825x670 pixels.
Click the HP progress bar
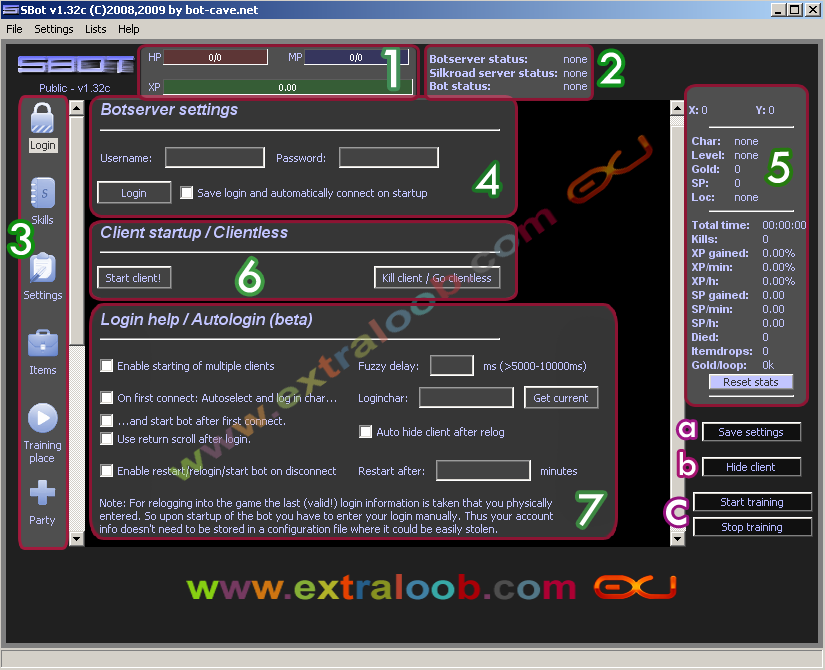coord(215,57)
